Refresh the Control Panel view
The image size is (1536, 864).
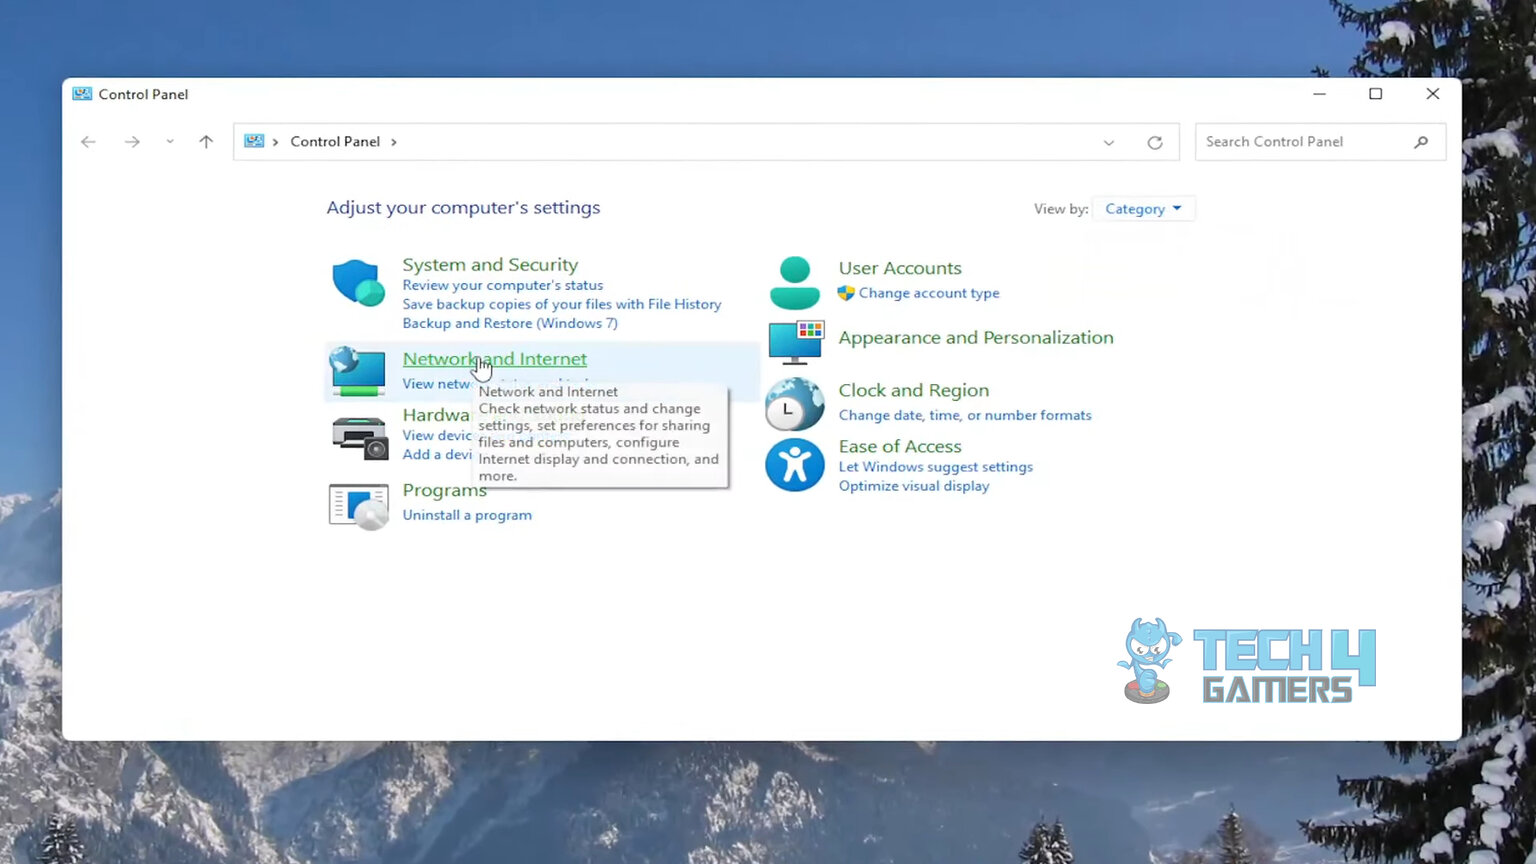pyautogui.click(x=1155, y=142)
